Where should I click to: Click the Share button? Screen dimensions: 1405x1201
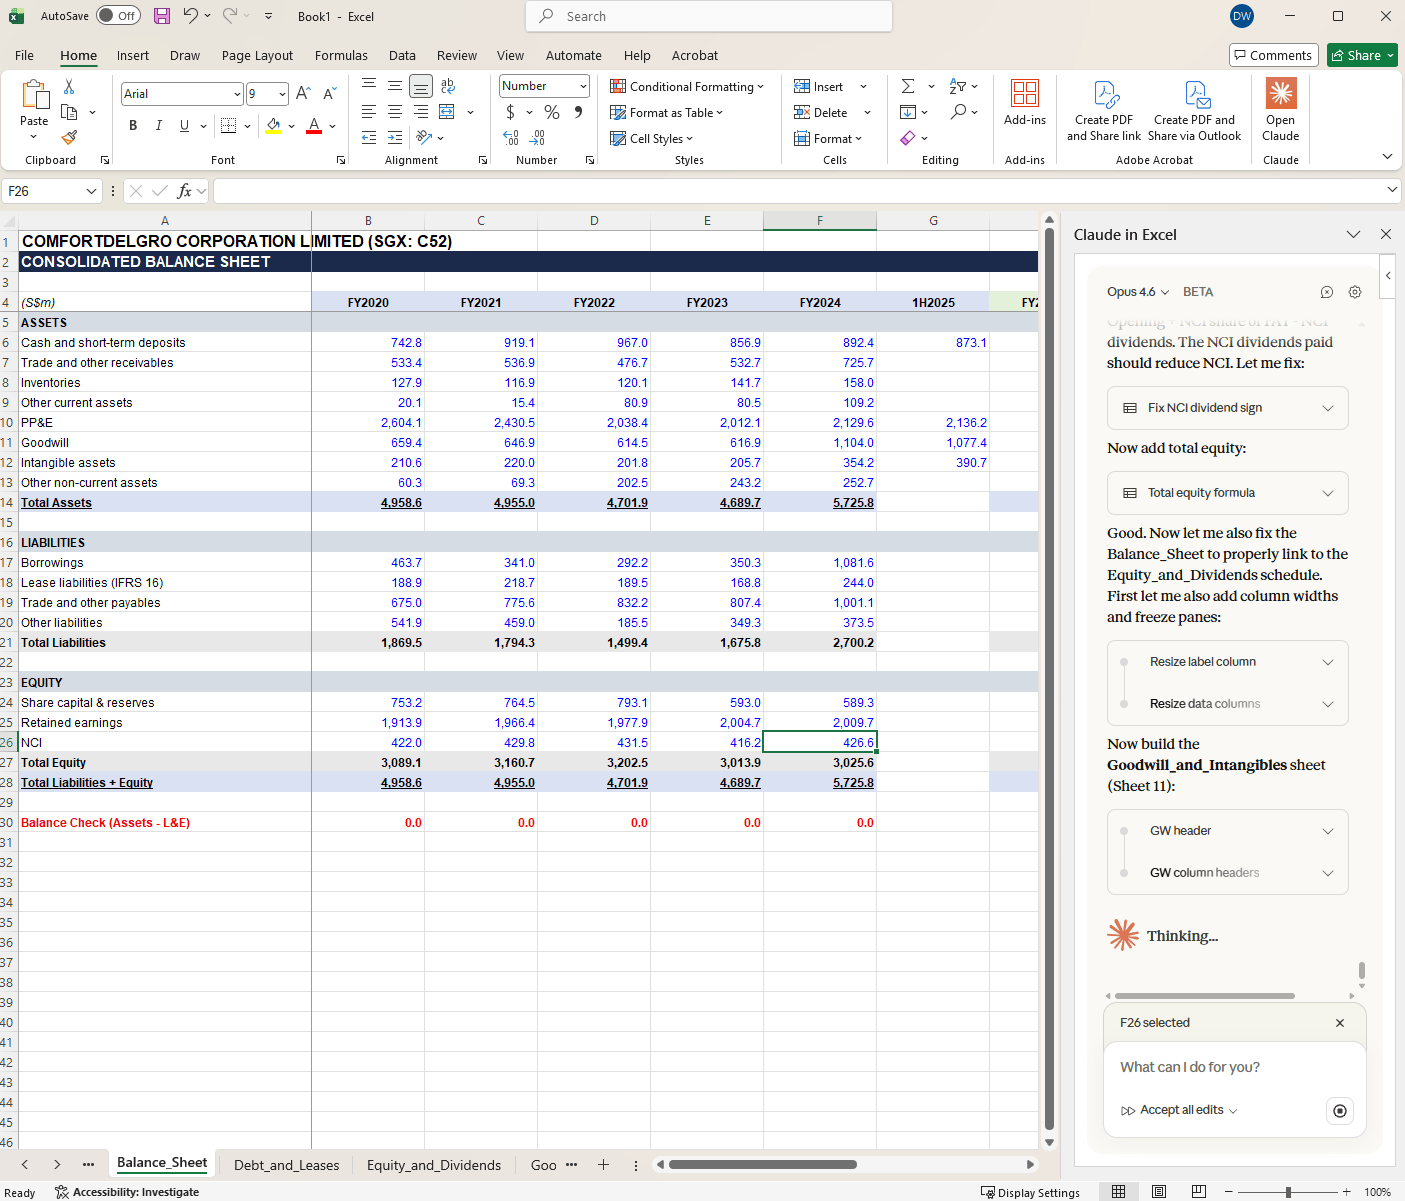(x=1362, y=55)
